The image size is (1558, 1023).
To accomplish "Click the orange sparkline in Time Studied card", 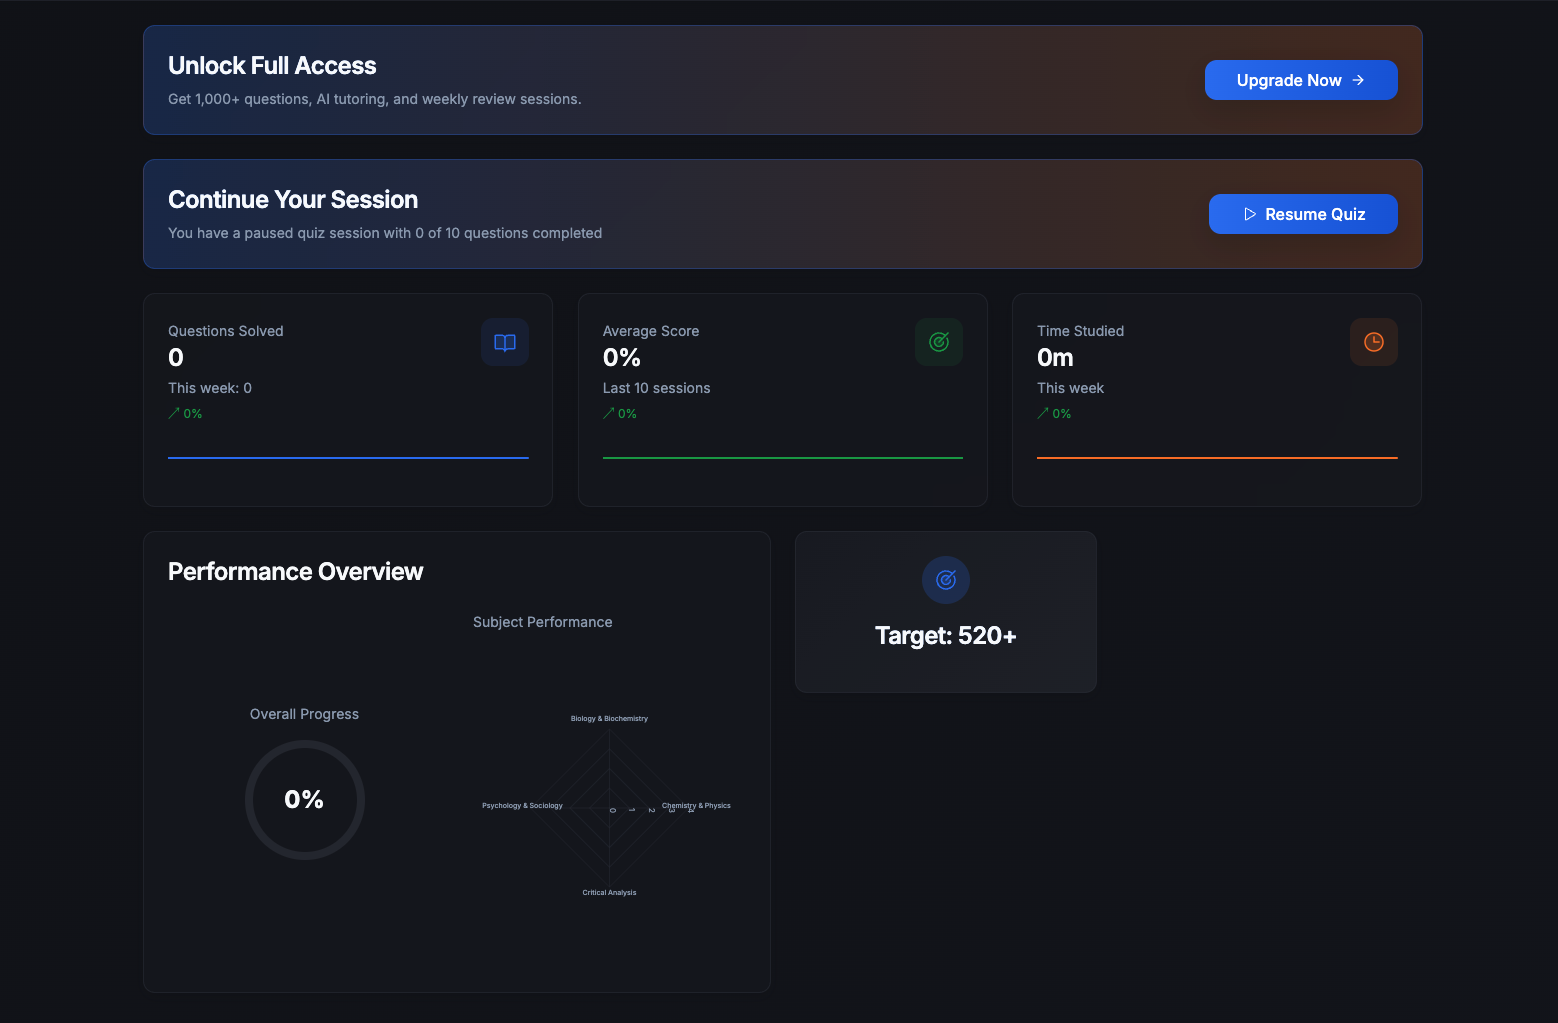I will [1217, 458].
